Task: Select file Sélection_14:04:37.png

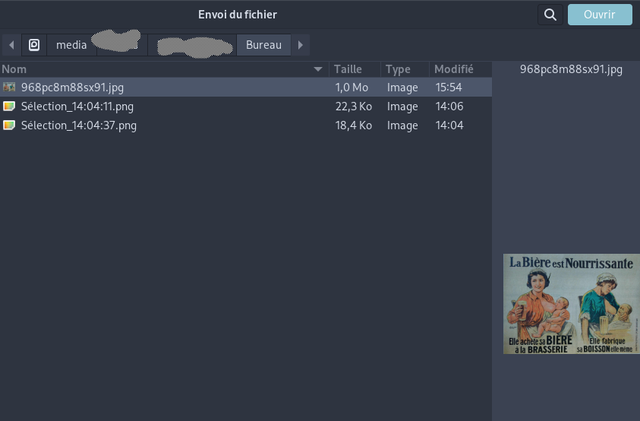Action: (x=246, y=125)
